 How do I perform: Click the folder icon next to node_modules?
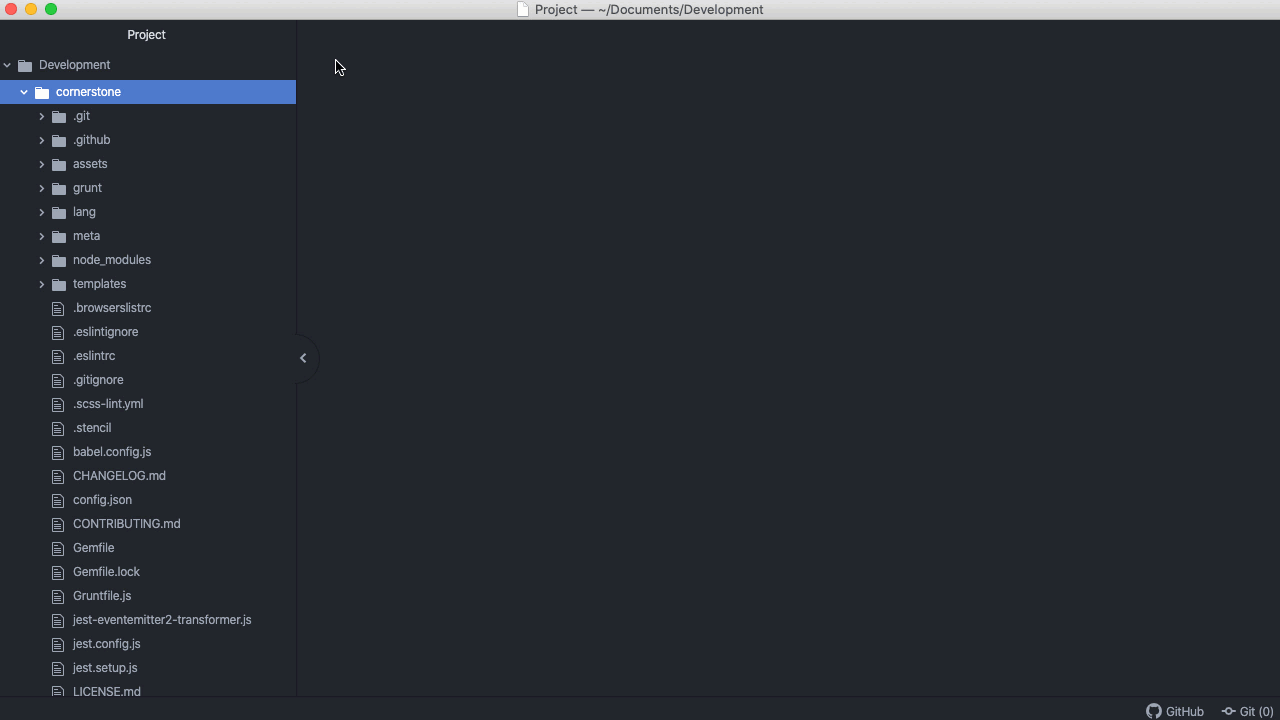click(58, 259)
